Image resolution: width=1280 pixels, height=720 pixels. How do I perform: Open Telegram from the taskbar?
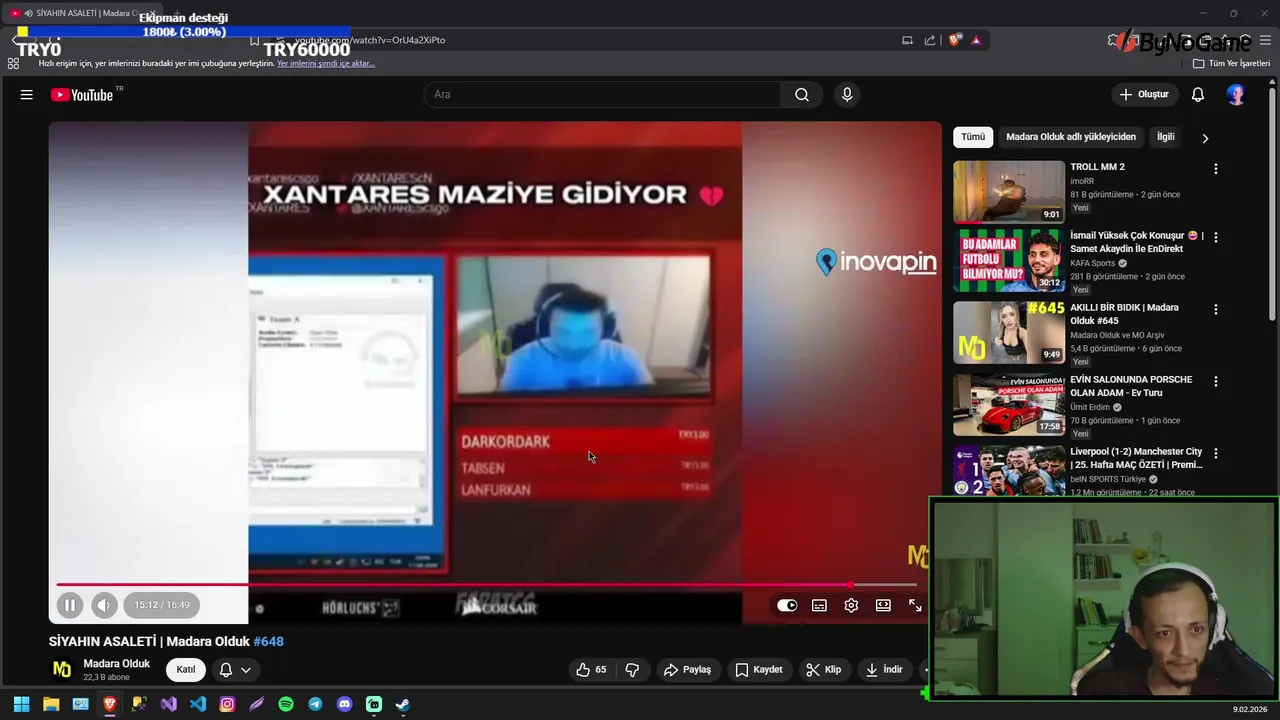click(315, 704)
